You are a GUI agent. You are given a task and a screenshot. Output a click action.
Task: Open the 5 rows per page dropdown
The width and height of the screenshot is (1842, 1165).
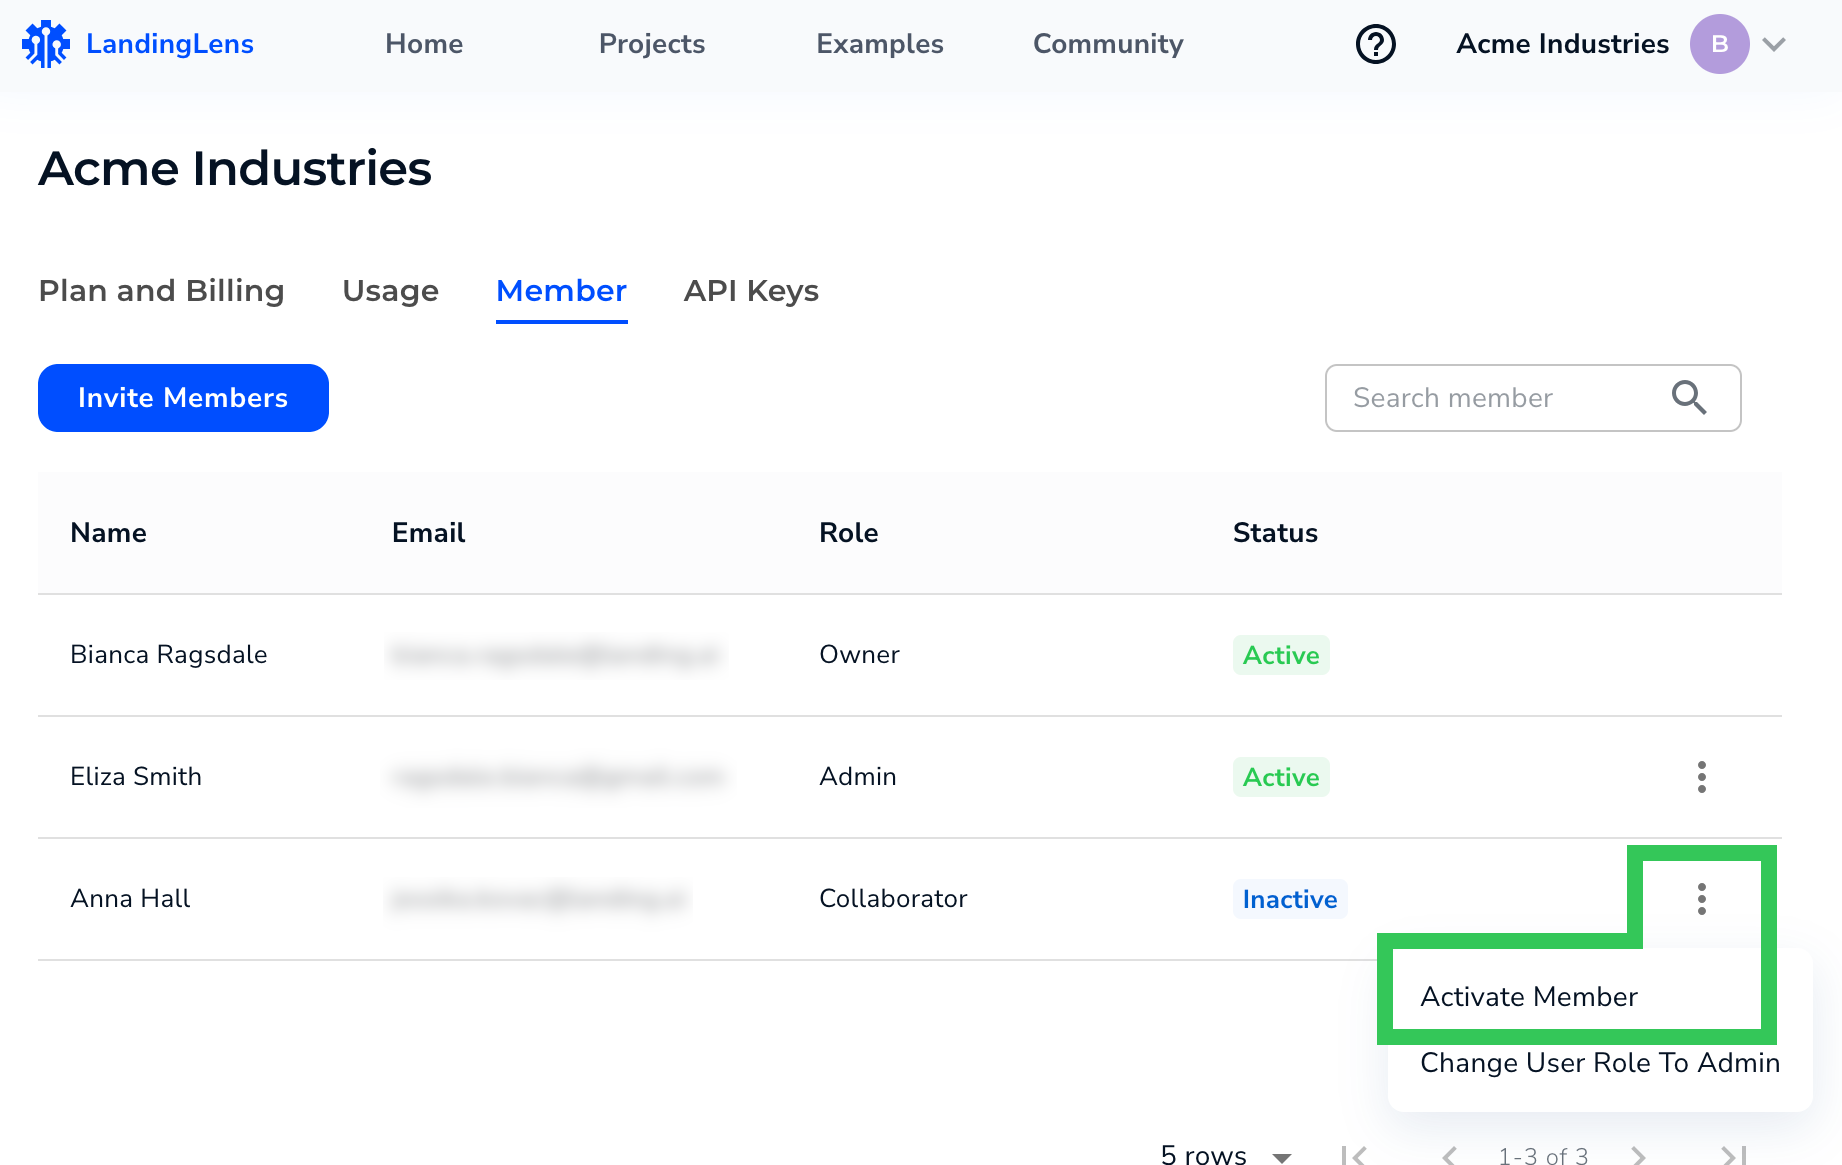(x=1226, y=1155)
